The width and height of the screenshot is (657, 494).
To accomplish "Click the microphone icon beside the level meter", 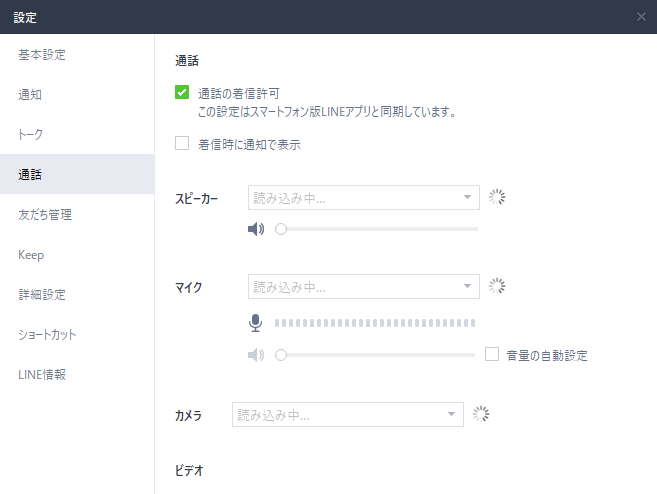I will click(255, 323).
